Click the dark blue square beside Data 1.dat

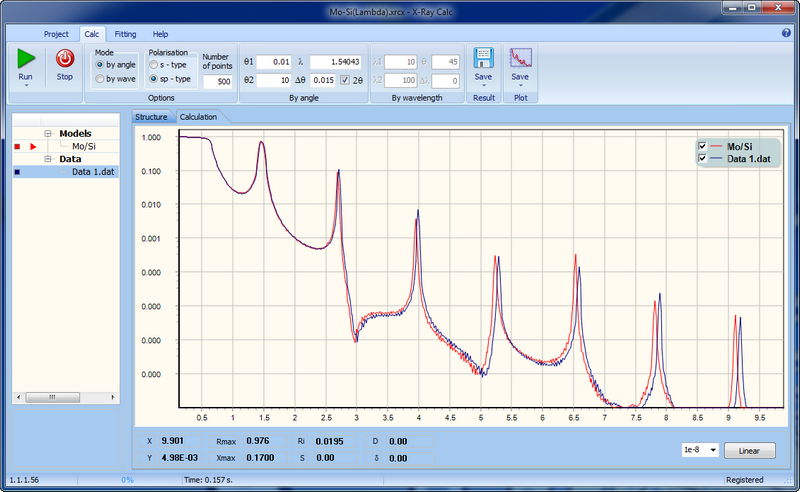click(x=17, y=172)
